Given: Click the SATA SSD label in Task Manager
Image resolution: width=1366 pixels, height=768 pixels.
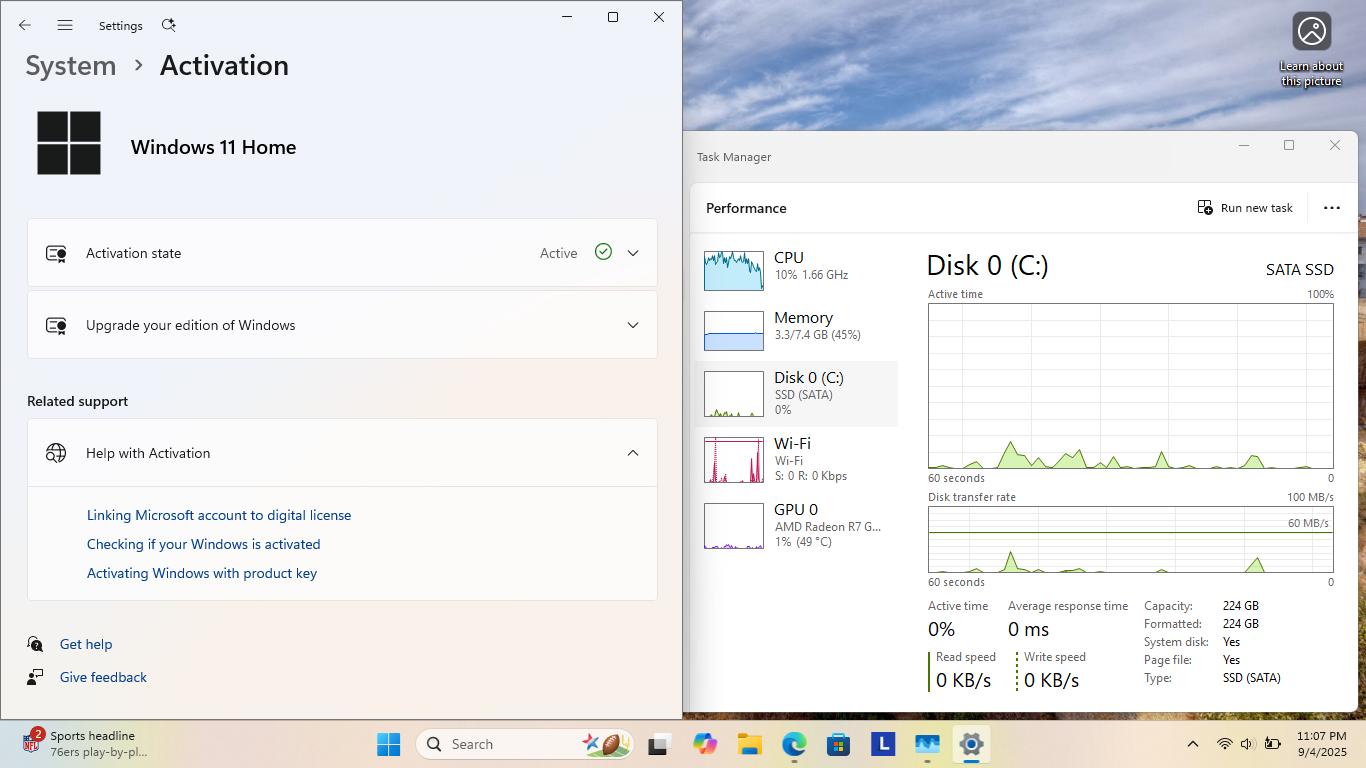Looking at the screenshot, I should click(x=1299, y=270).
